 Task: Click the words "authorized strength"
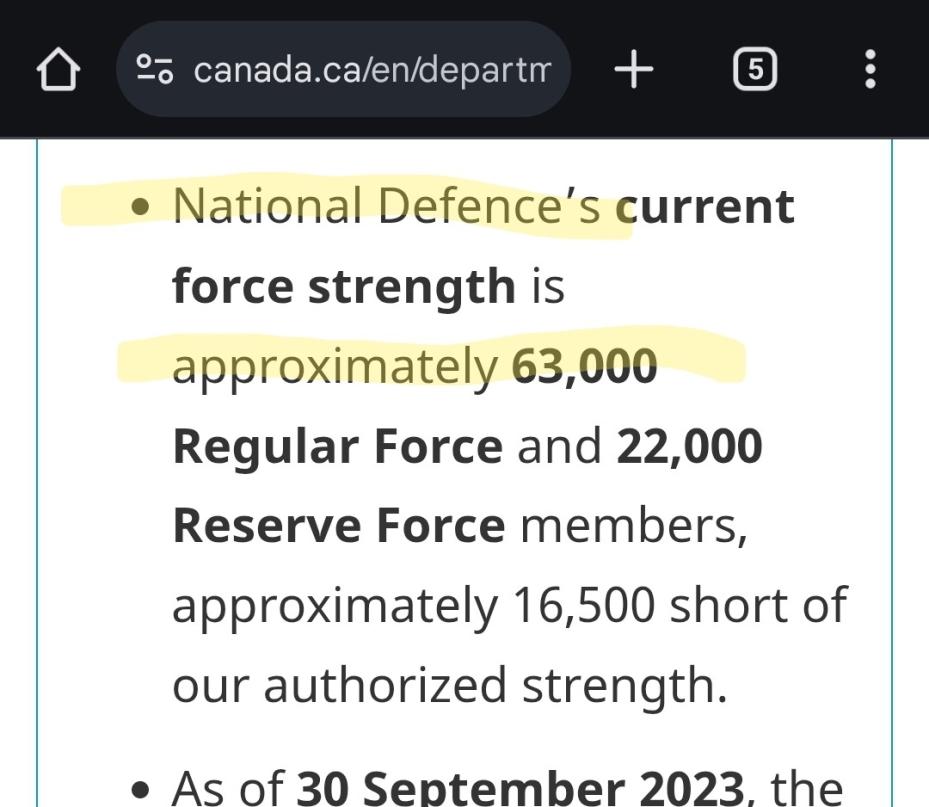(x=494, y=685)
